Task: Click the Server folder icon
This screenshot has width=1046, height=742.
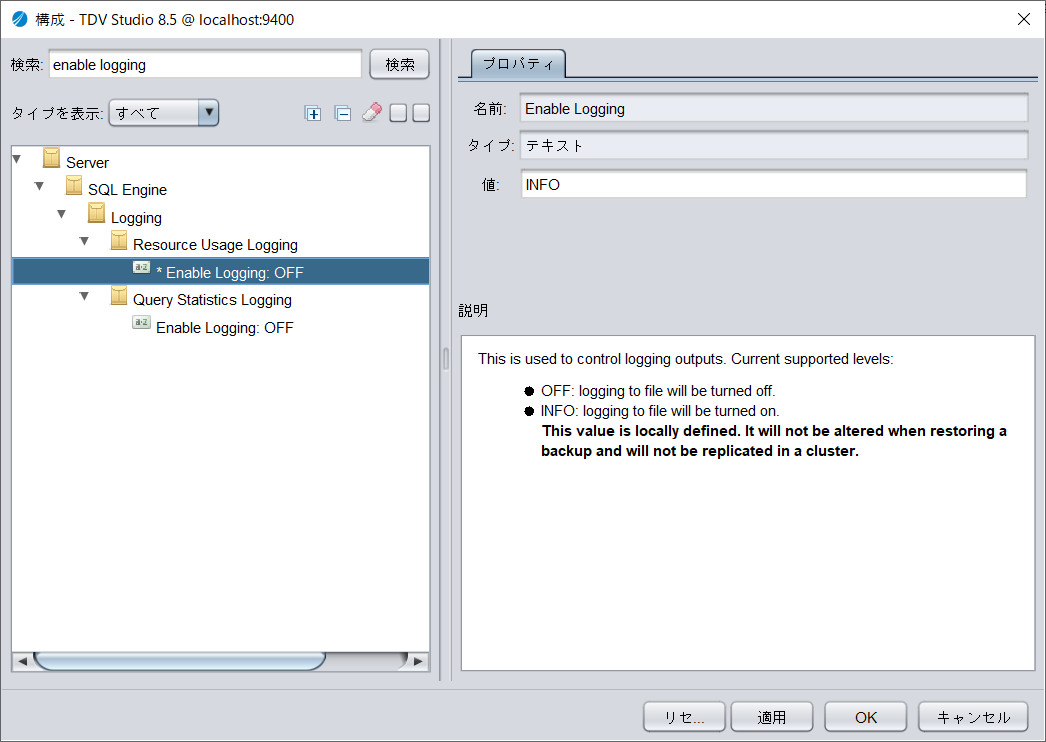Action: [x=51, y=158]
